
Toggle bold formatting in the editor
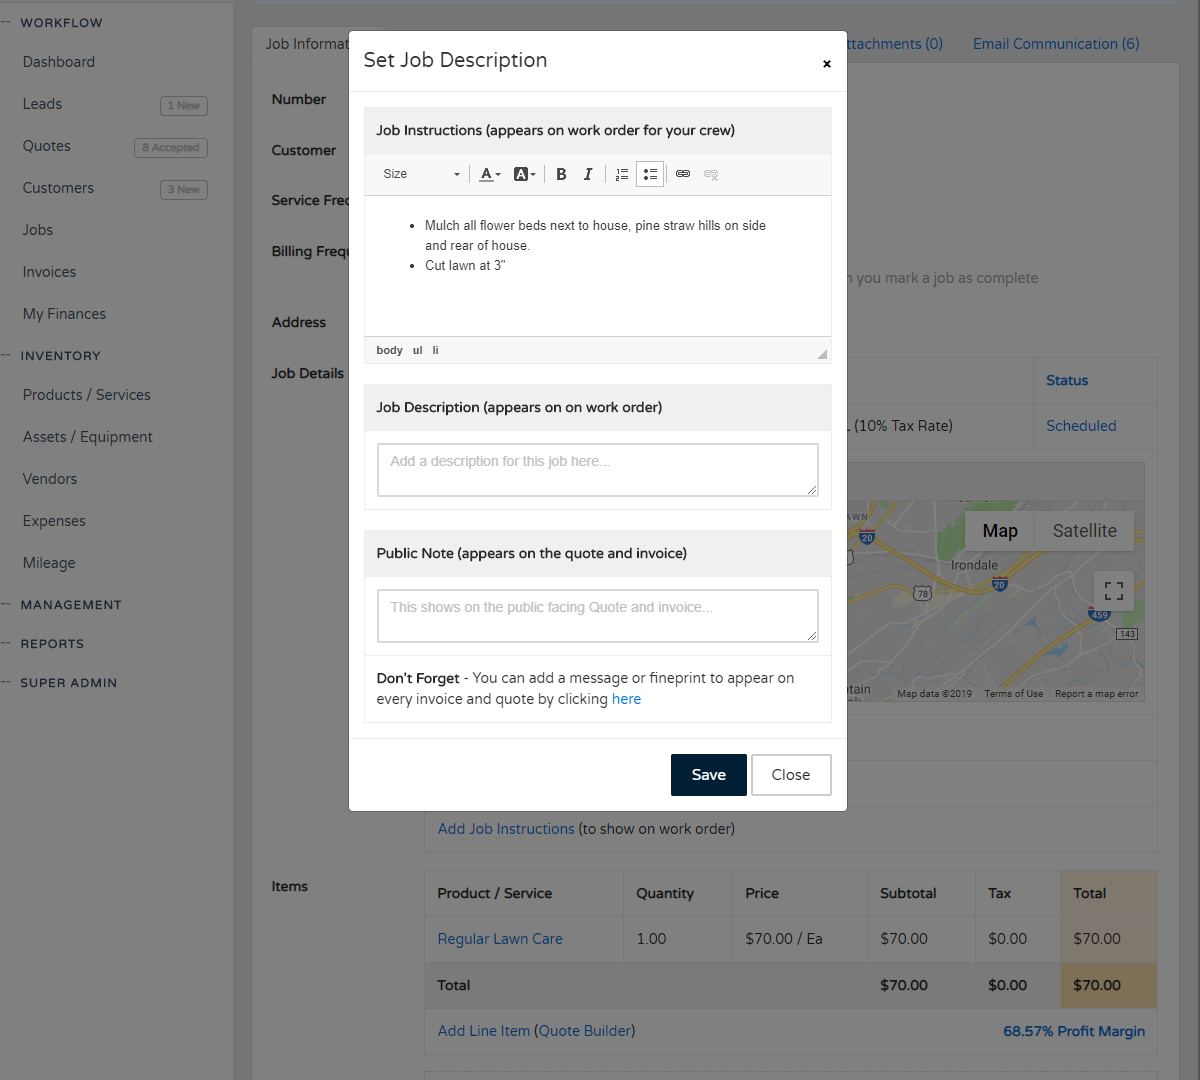tap(561, 174)
